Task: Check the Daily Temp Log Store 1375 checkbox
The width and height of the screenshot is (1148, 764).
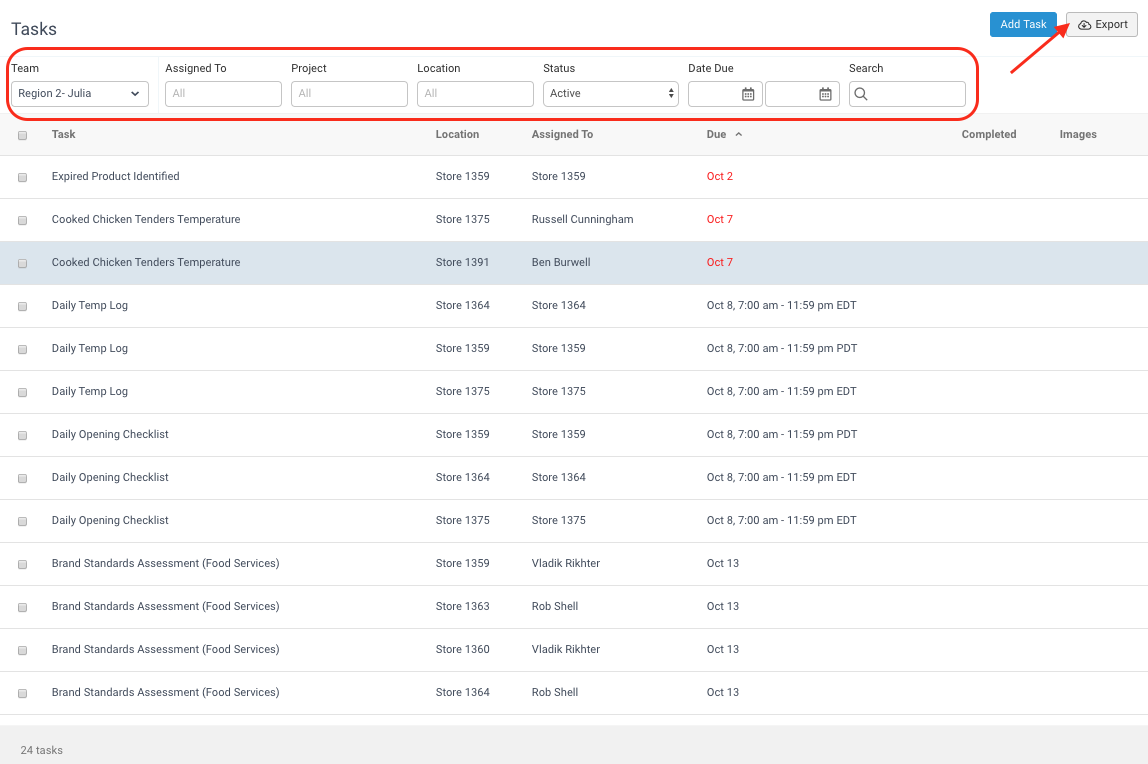Action: pyautogui.click(x=23, y=392)
